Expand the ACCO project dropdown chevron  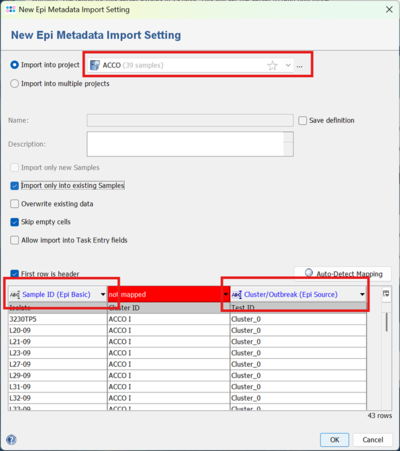[x=288, y=65]
